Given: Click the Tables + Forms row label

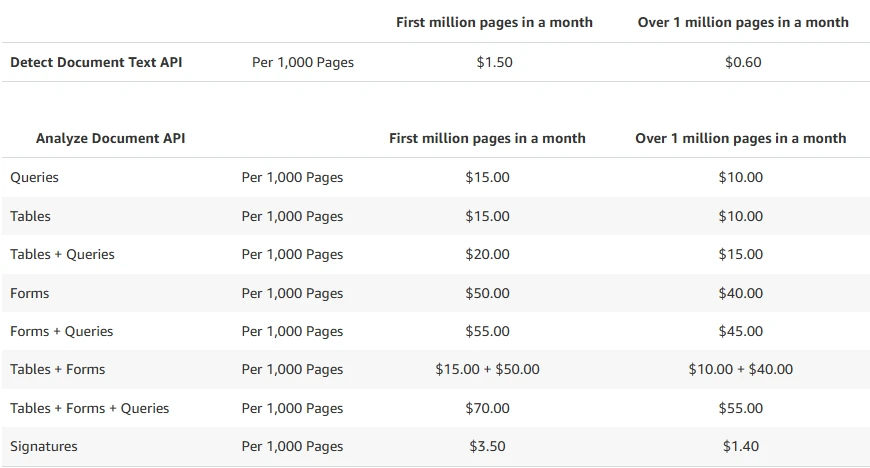Looking at the screenshot, I should click(x=58, y=369).
